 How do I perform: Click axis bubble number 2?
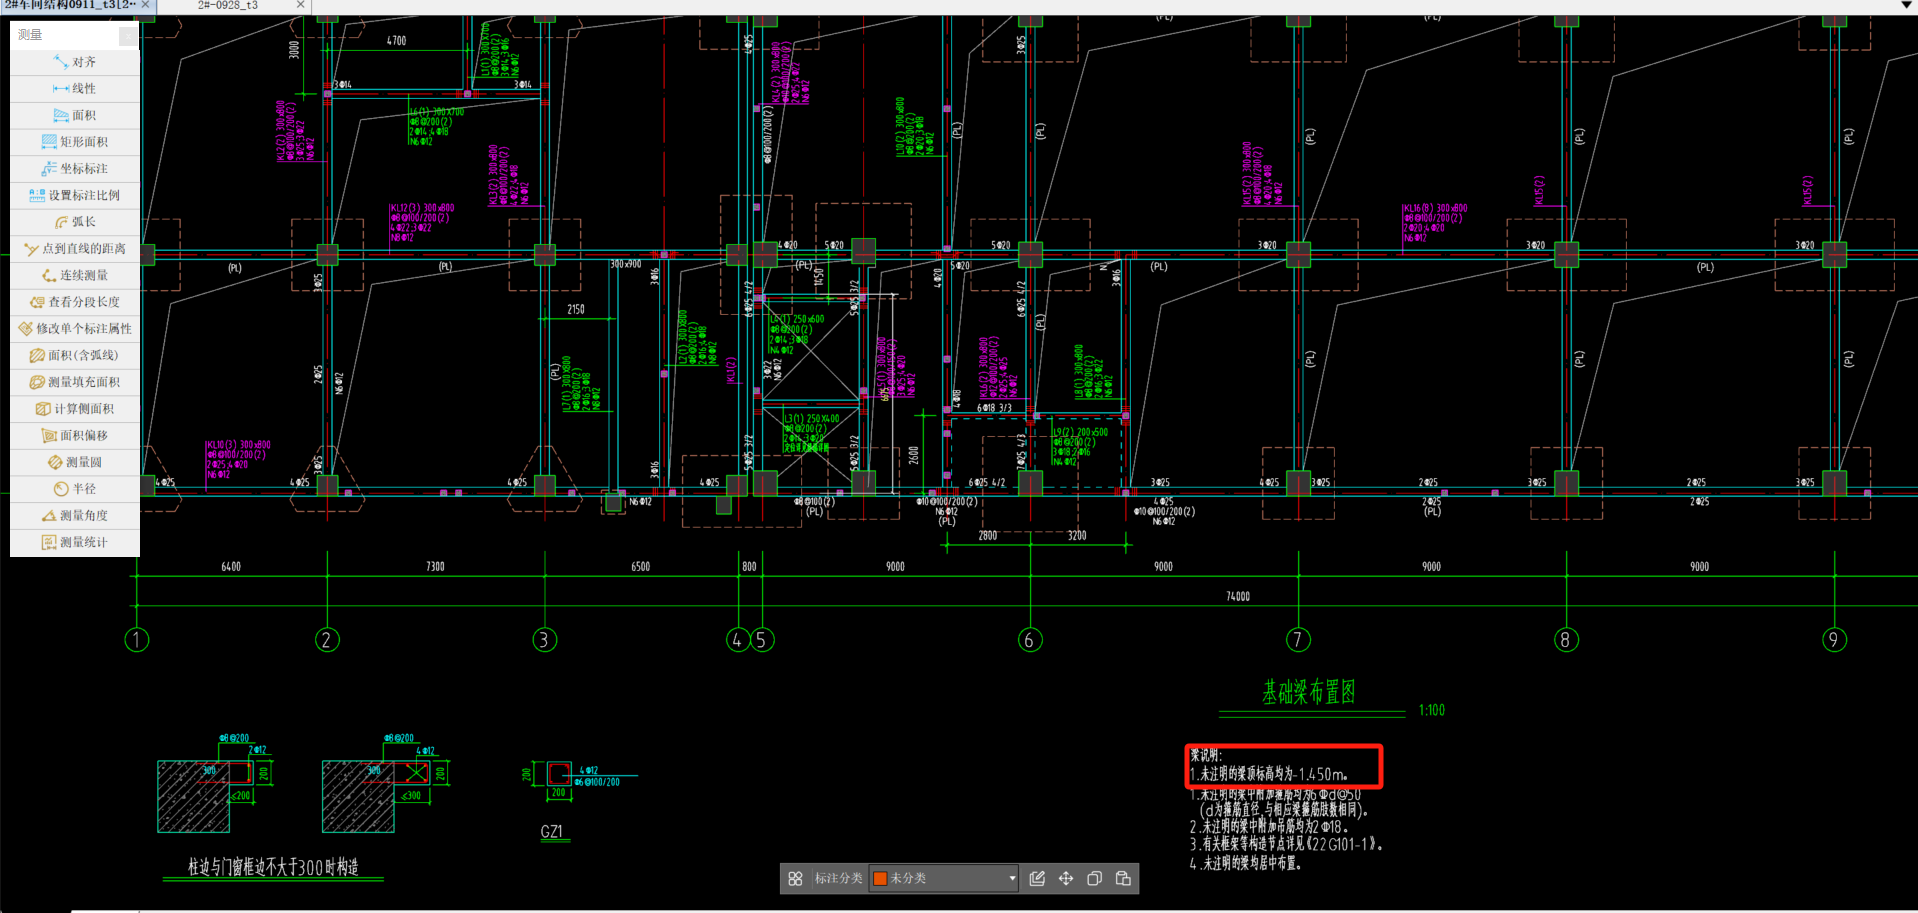[x=327, y=640]
